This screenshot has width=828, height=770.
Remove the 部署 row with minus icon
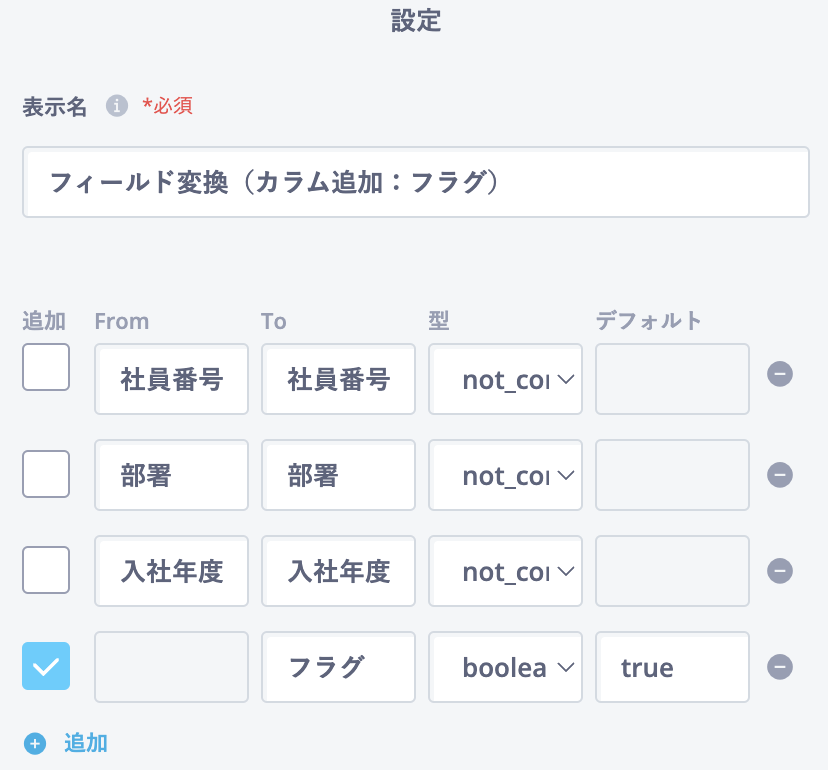780,475
